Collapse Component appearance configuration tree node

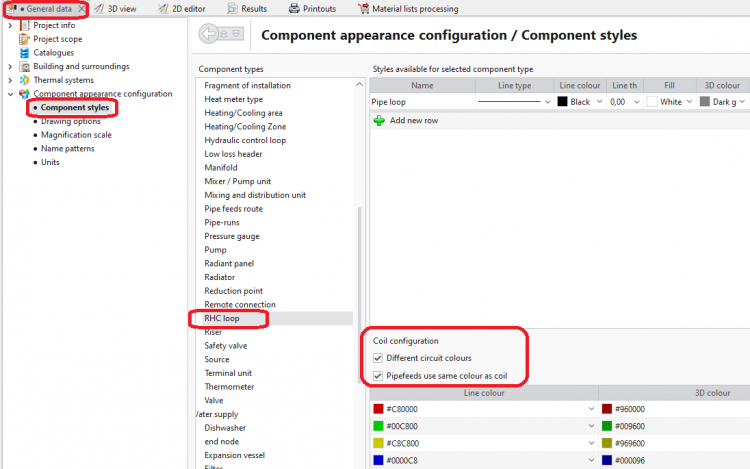point(10,94)
